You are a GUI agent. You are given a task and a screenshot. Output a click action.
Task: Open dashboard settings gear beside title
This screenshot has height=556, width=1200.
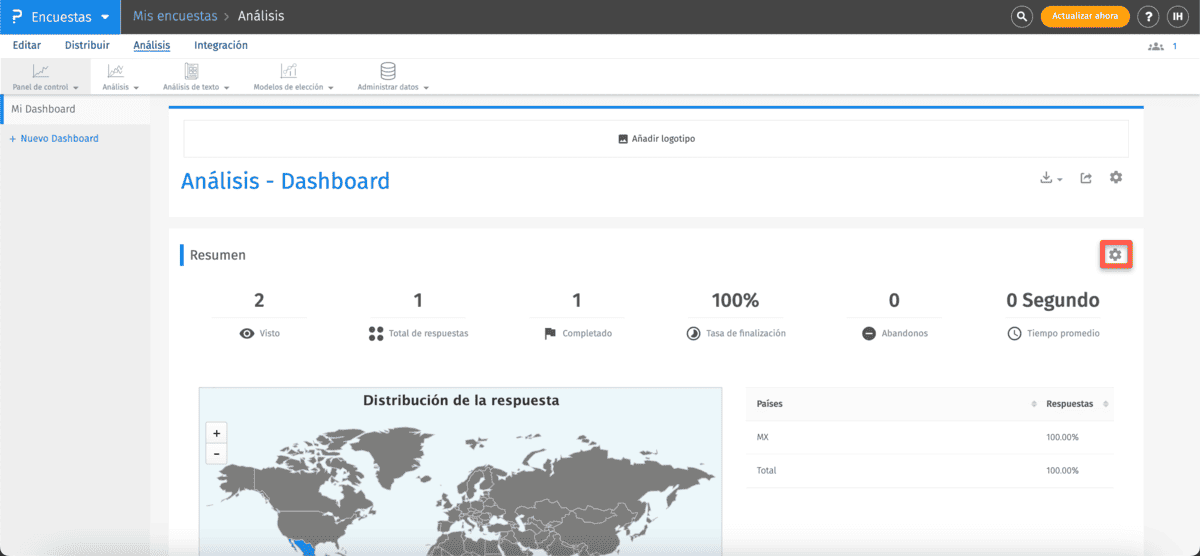1116,177
